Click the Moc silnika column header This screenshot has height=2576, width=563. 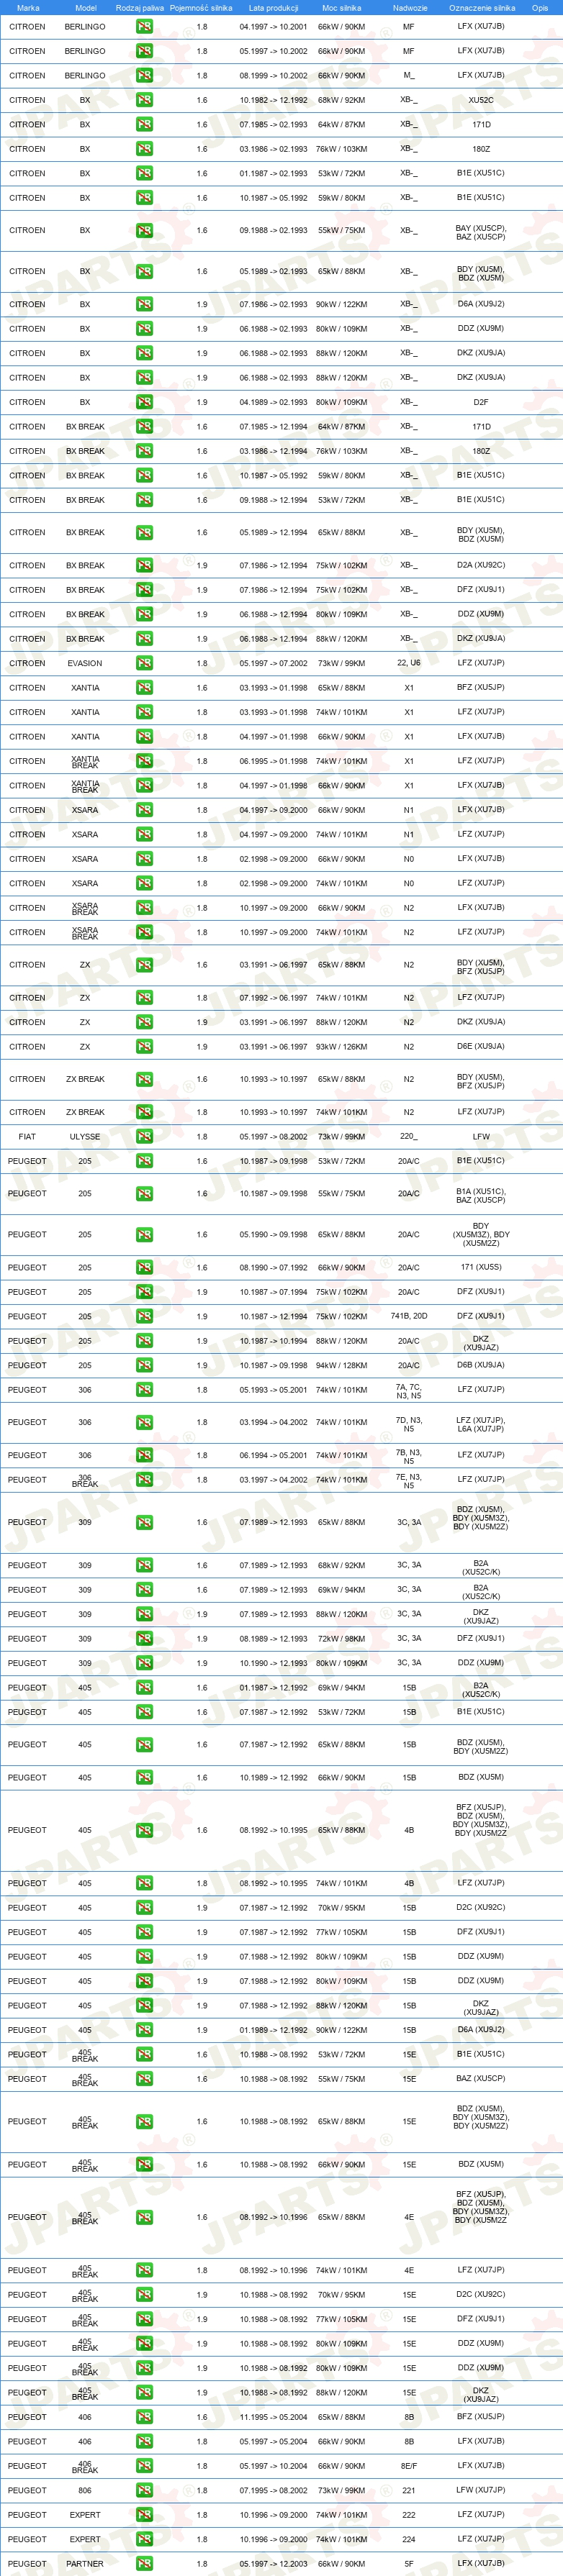pos(341,8)
